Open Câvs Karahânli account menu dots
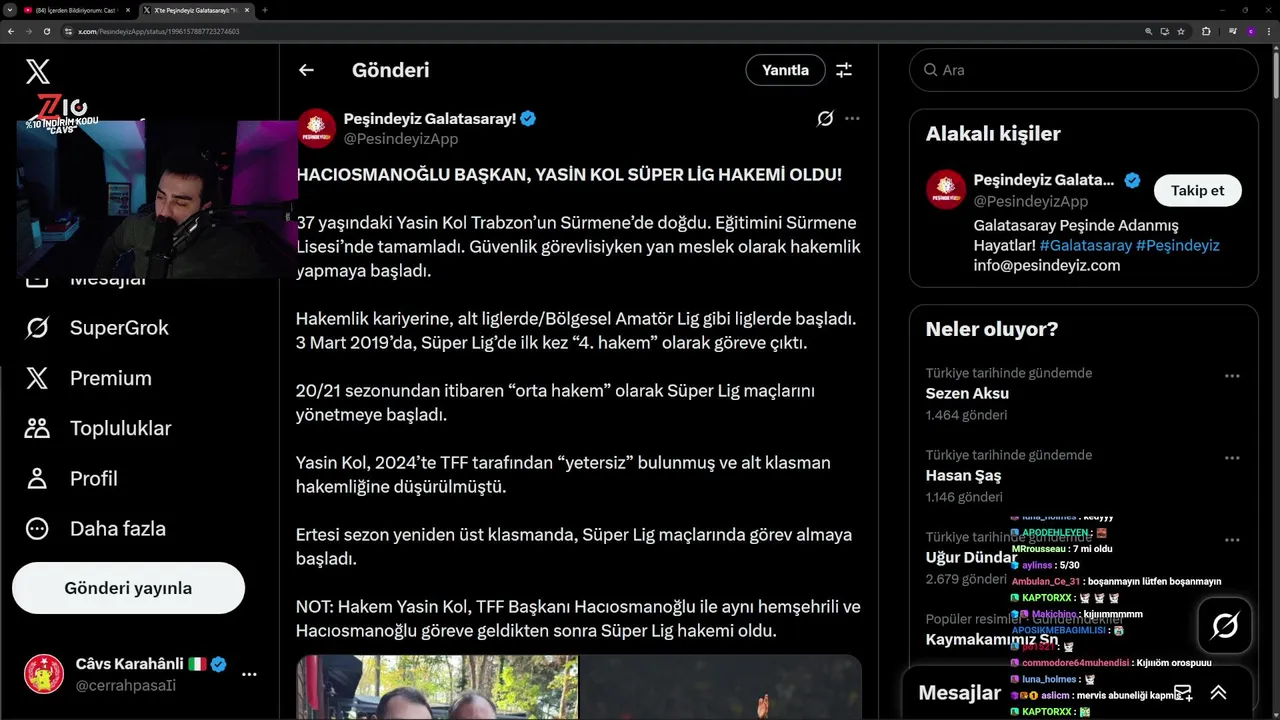1280x720 pixels. click(x=249, y=674)
